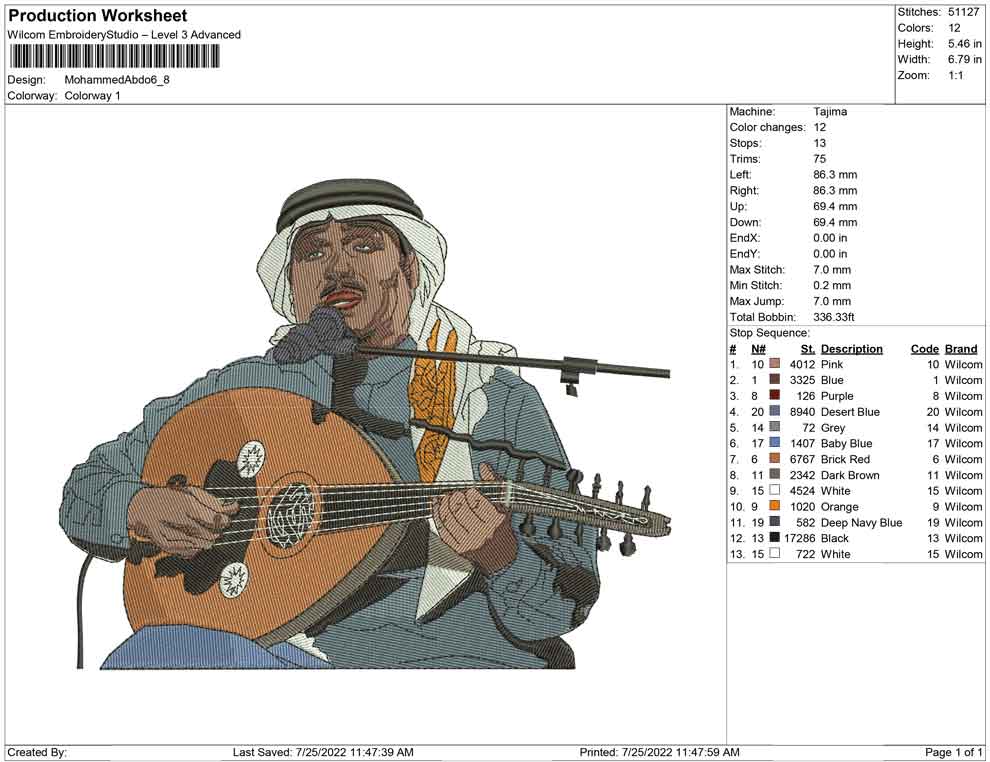Screen dimensions: 990x762
Task: Click the Total Bobbin value 336.33ft
Action: 833,317
